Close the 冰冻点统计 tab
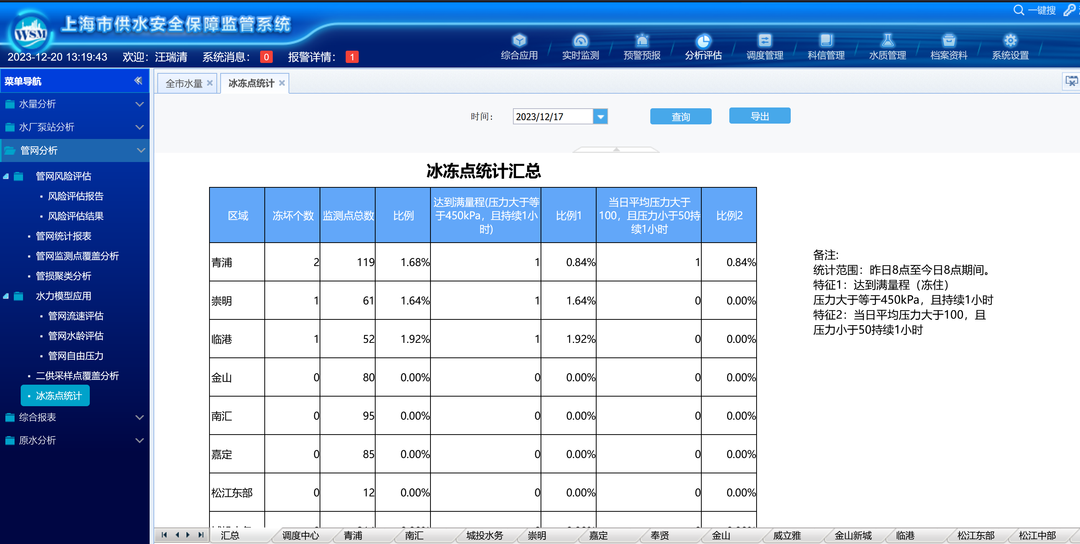 pos(282,83)
